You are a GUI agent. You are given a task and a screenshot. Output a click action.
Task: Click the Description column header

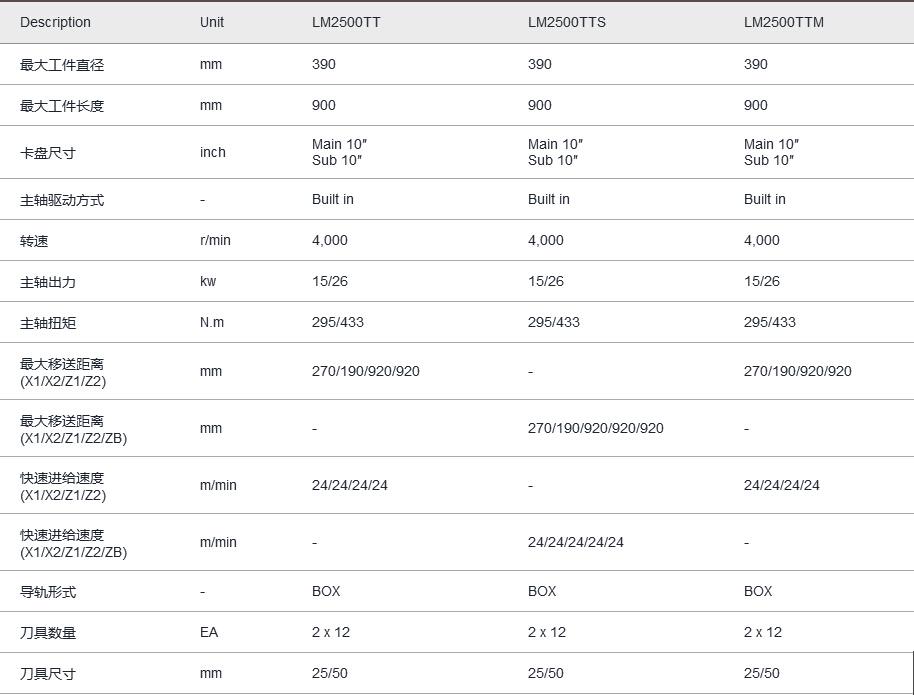click(x=55, y=22)
